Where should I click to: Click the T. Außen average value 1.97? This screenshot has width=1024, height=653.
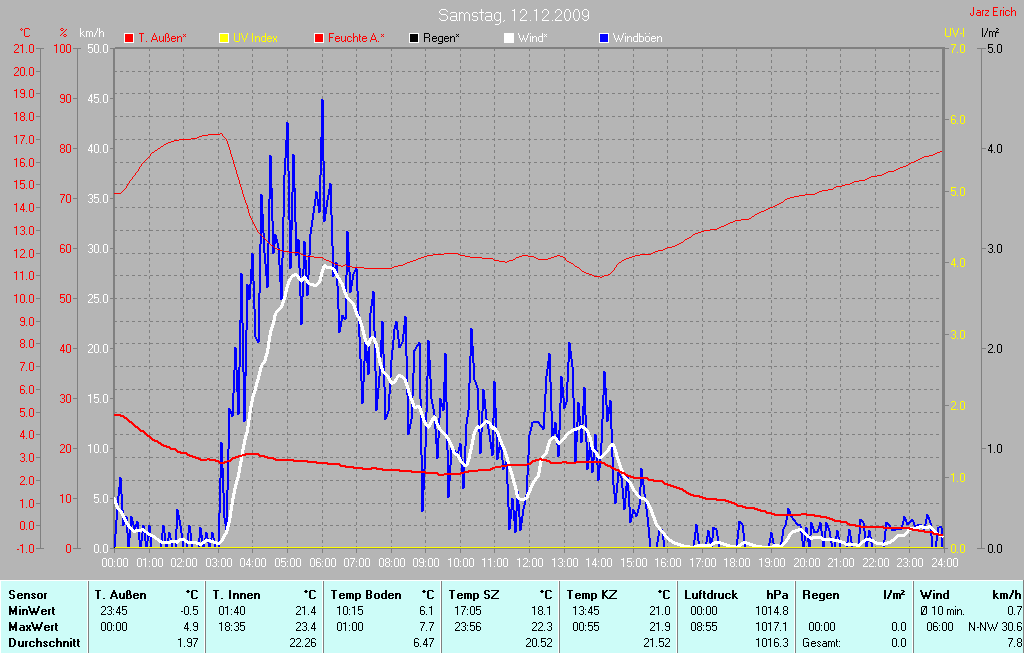pos(188,643)
